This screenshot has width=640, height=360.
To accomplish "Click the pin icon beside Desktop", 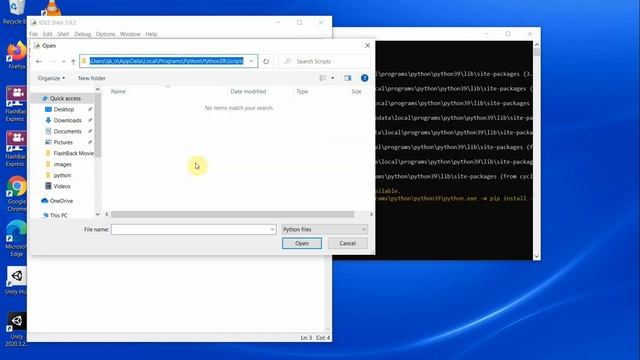I will tap(90, 109).
